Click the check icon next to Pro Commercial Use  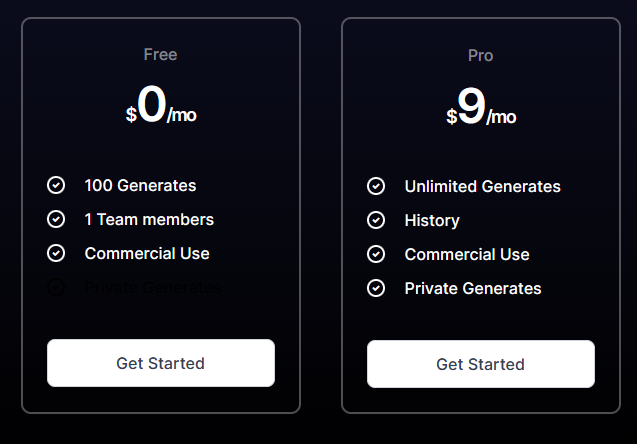pyautogui.click(x=376, y=254)
